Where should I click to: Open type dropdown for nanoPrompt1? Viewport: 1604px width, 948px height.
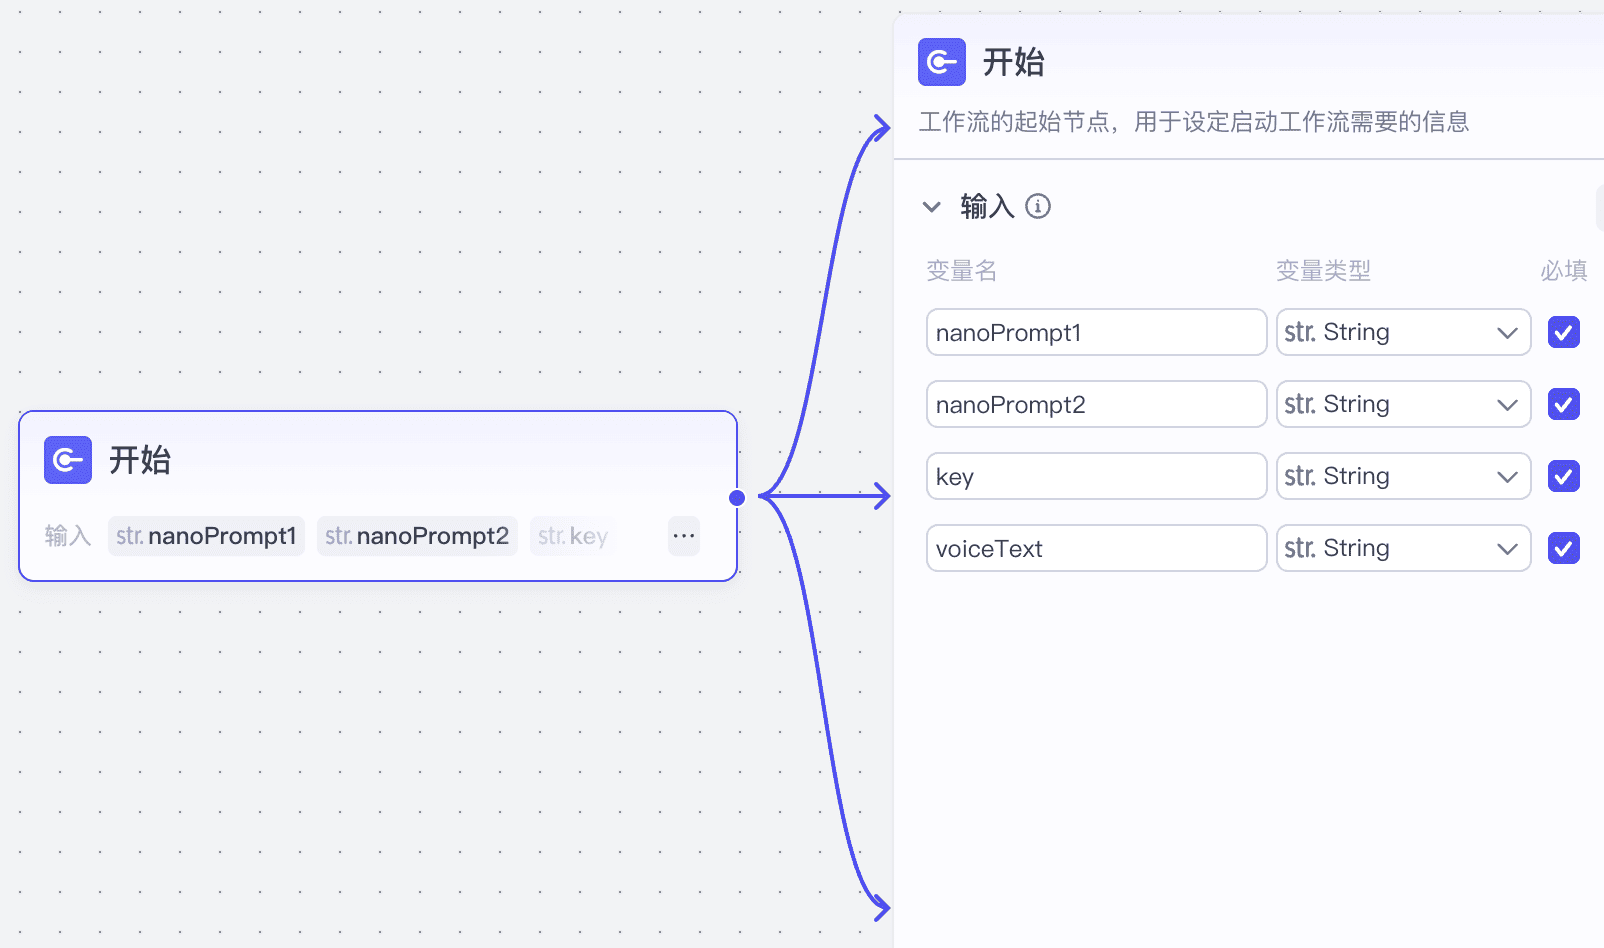(1403, 332)
